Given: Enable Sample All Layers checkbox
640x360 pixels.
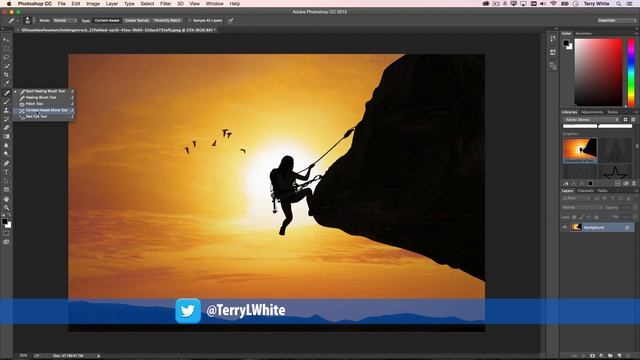Looking at the screenshot, I should [x=189, y=20].
